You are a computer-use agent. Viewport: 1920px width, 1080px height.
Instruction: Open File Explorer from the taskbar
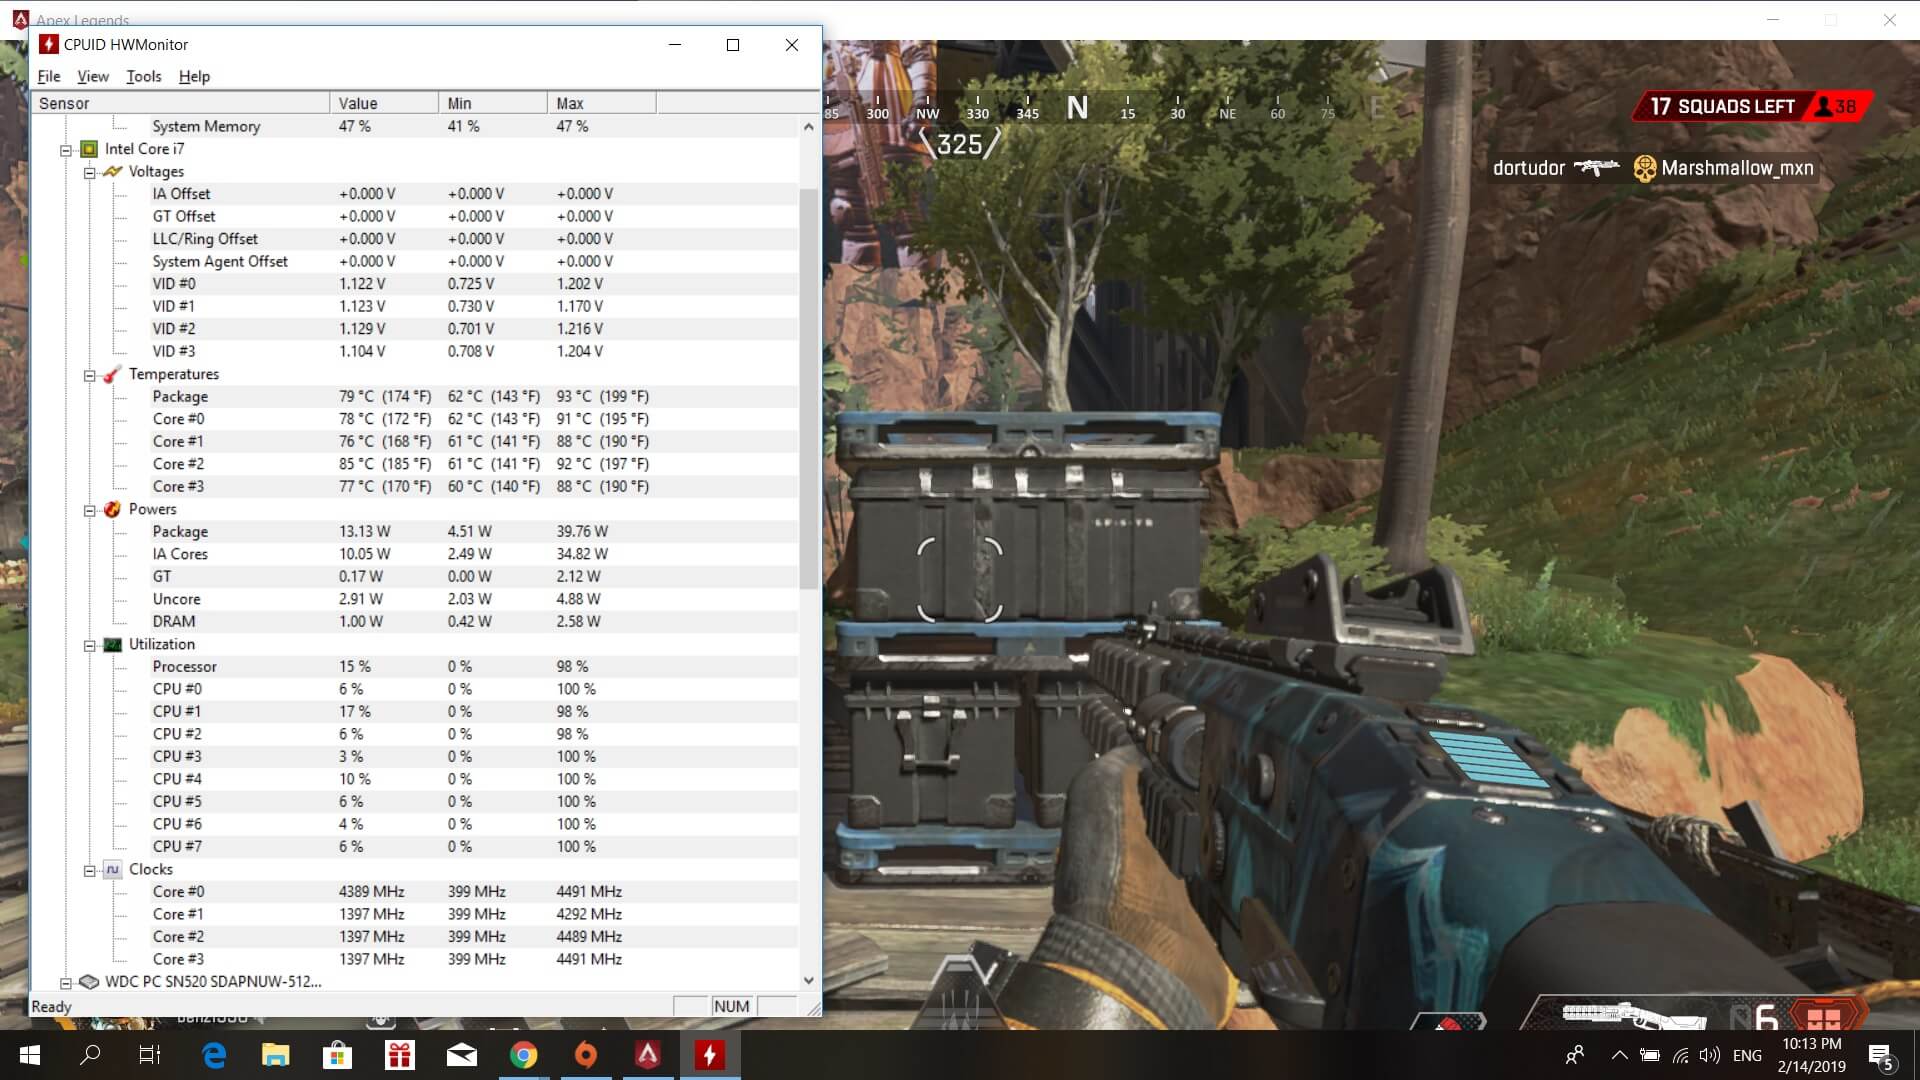pos(275,1055)
